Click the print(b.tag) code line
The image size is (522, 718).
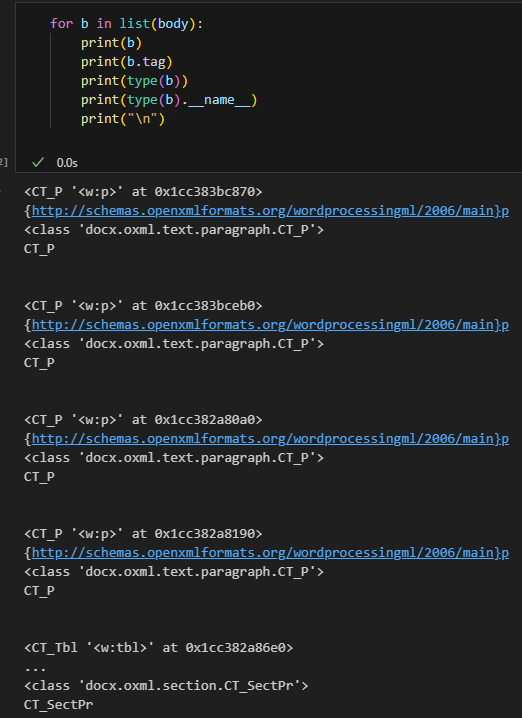point(126,61)
